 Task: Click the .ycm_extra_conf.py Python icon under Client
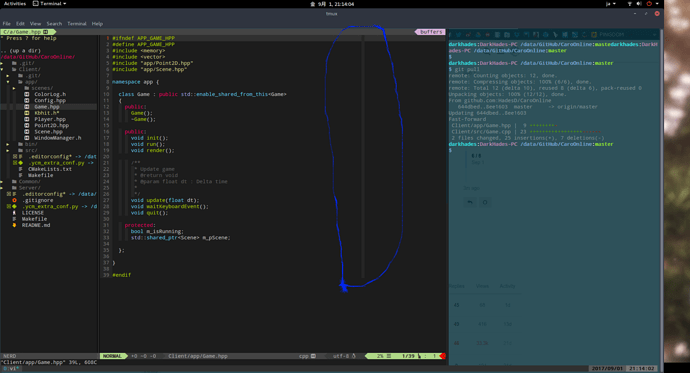pos(21,163)
